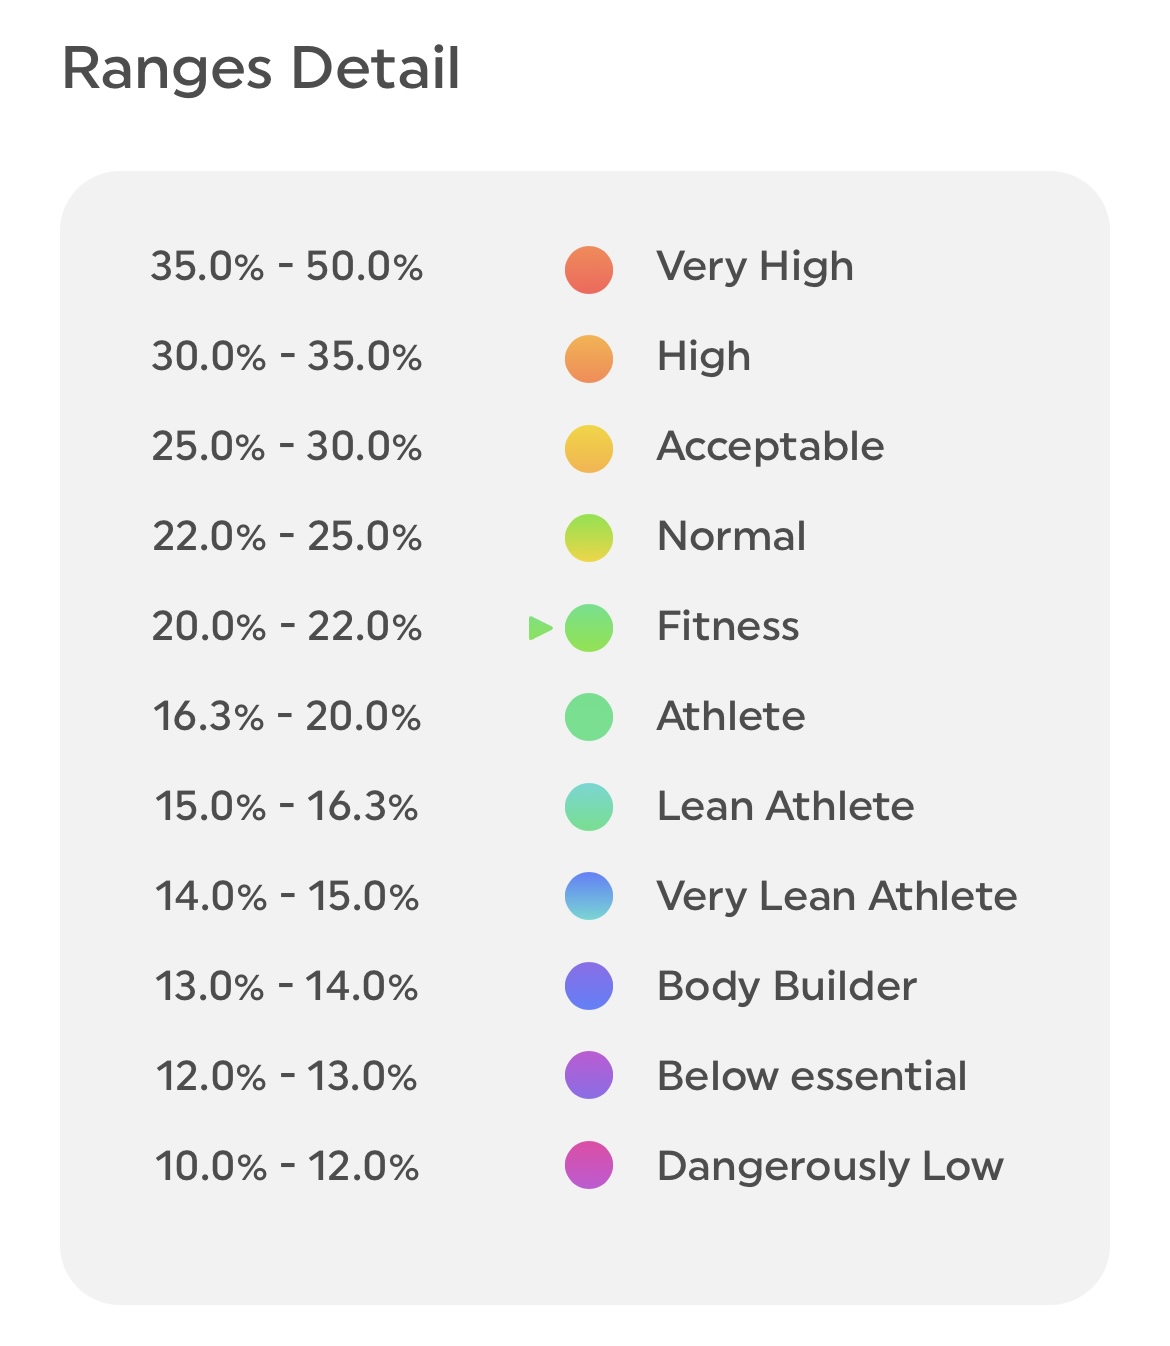The height and width of the screenshot is (1346, 1170).
Task: Click the green Fitness range dot
Action: click(x=589, y=628)
